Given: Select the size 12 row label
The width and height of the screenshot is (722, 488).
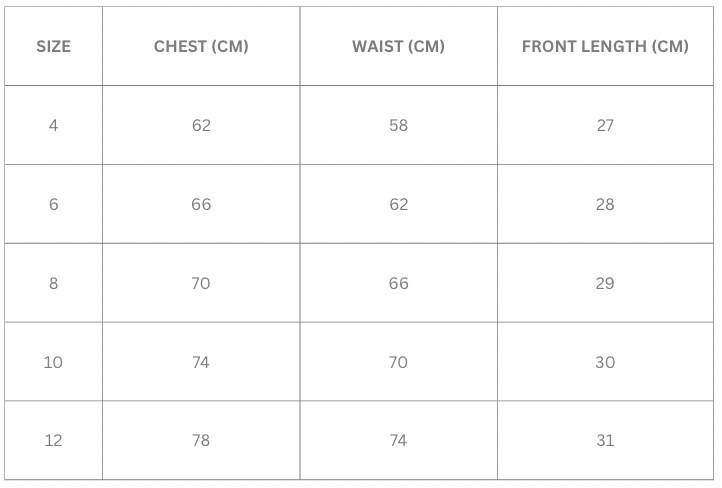Looking at the screenshot, I should coord(53,440).
